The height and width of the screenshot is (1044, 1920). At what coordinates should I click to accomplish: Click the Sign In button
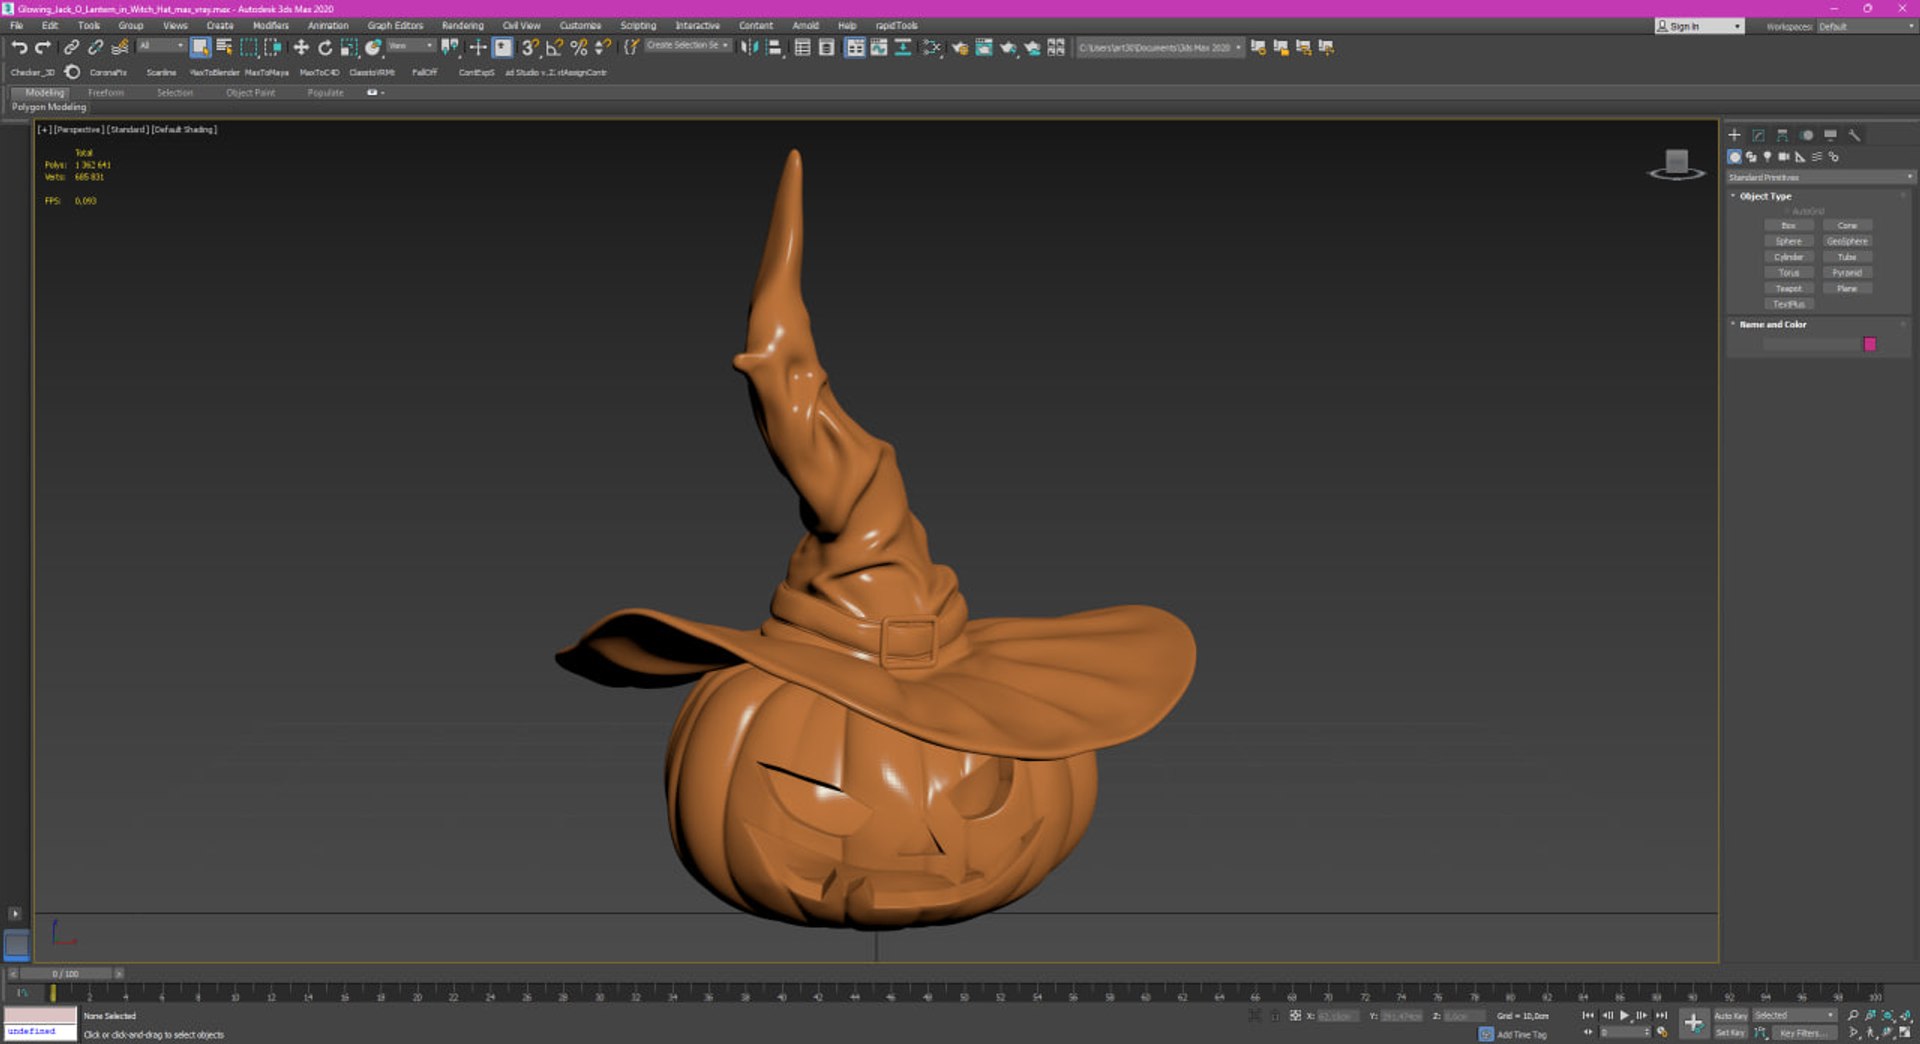click(1699, 26)
